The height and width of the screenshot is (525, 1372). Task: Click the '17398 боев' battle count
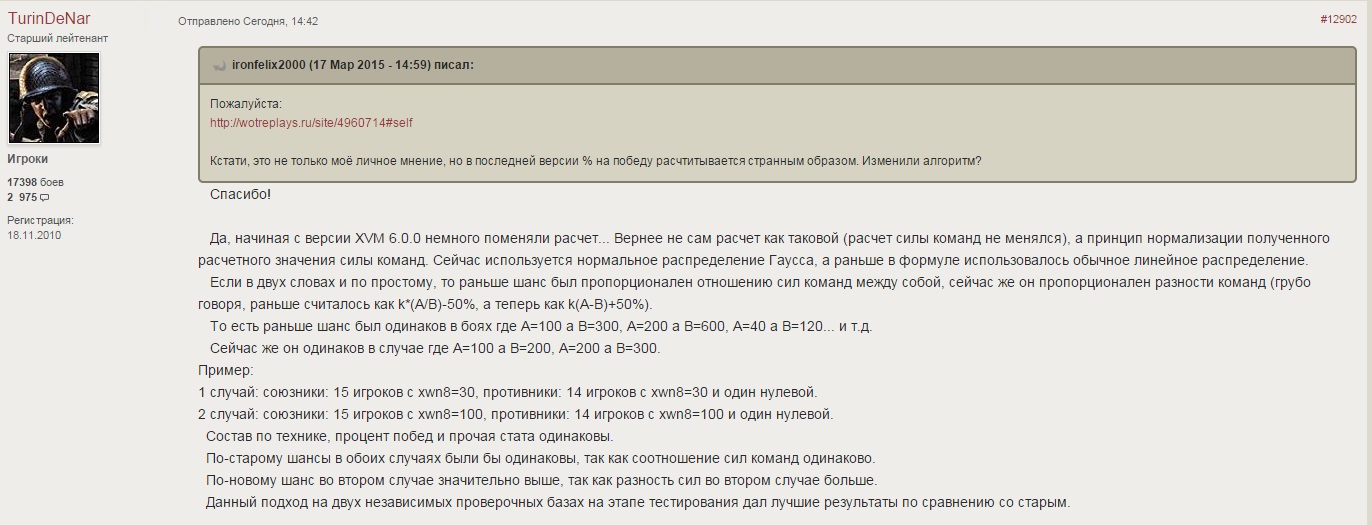[35, 182]
